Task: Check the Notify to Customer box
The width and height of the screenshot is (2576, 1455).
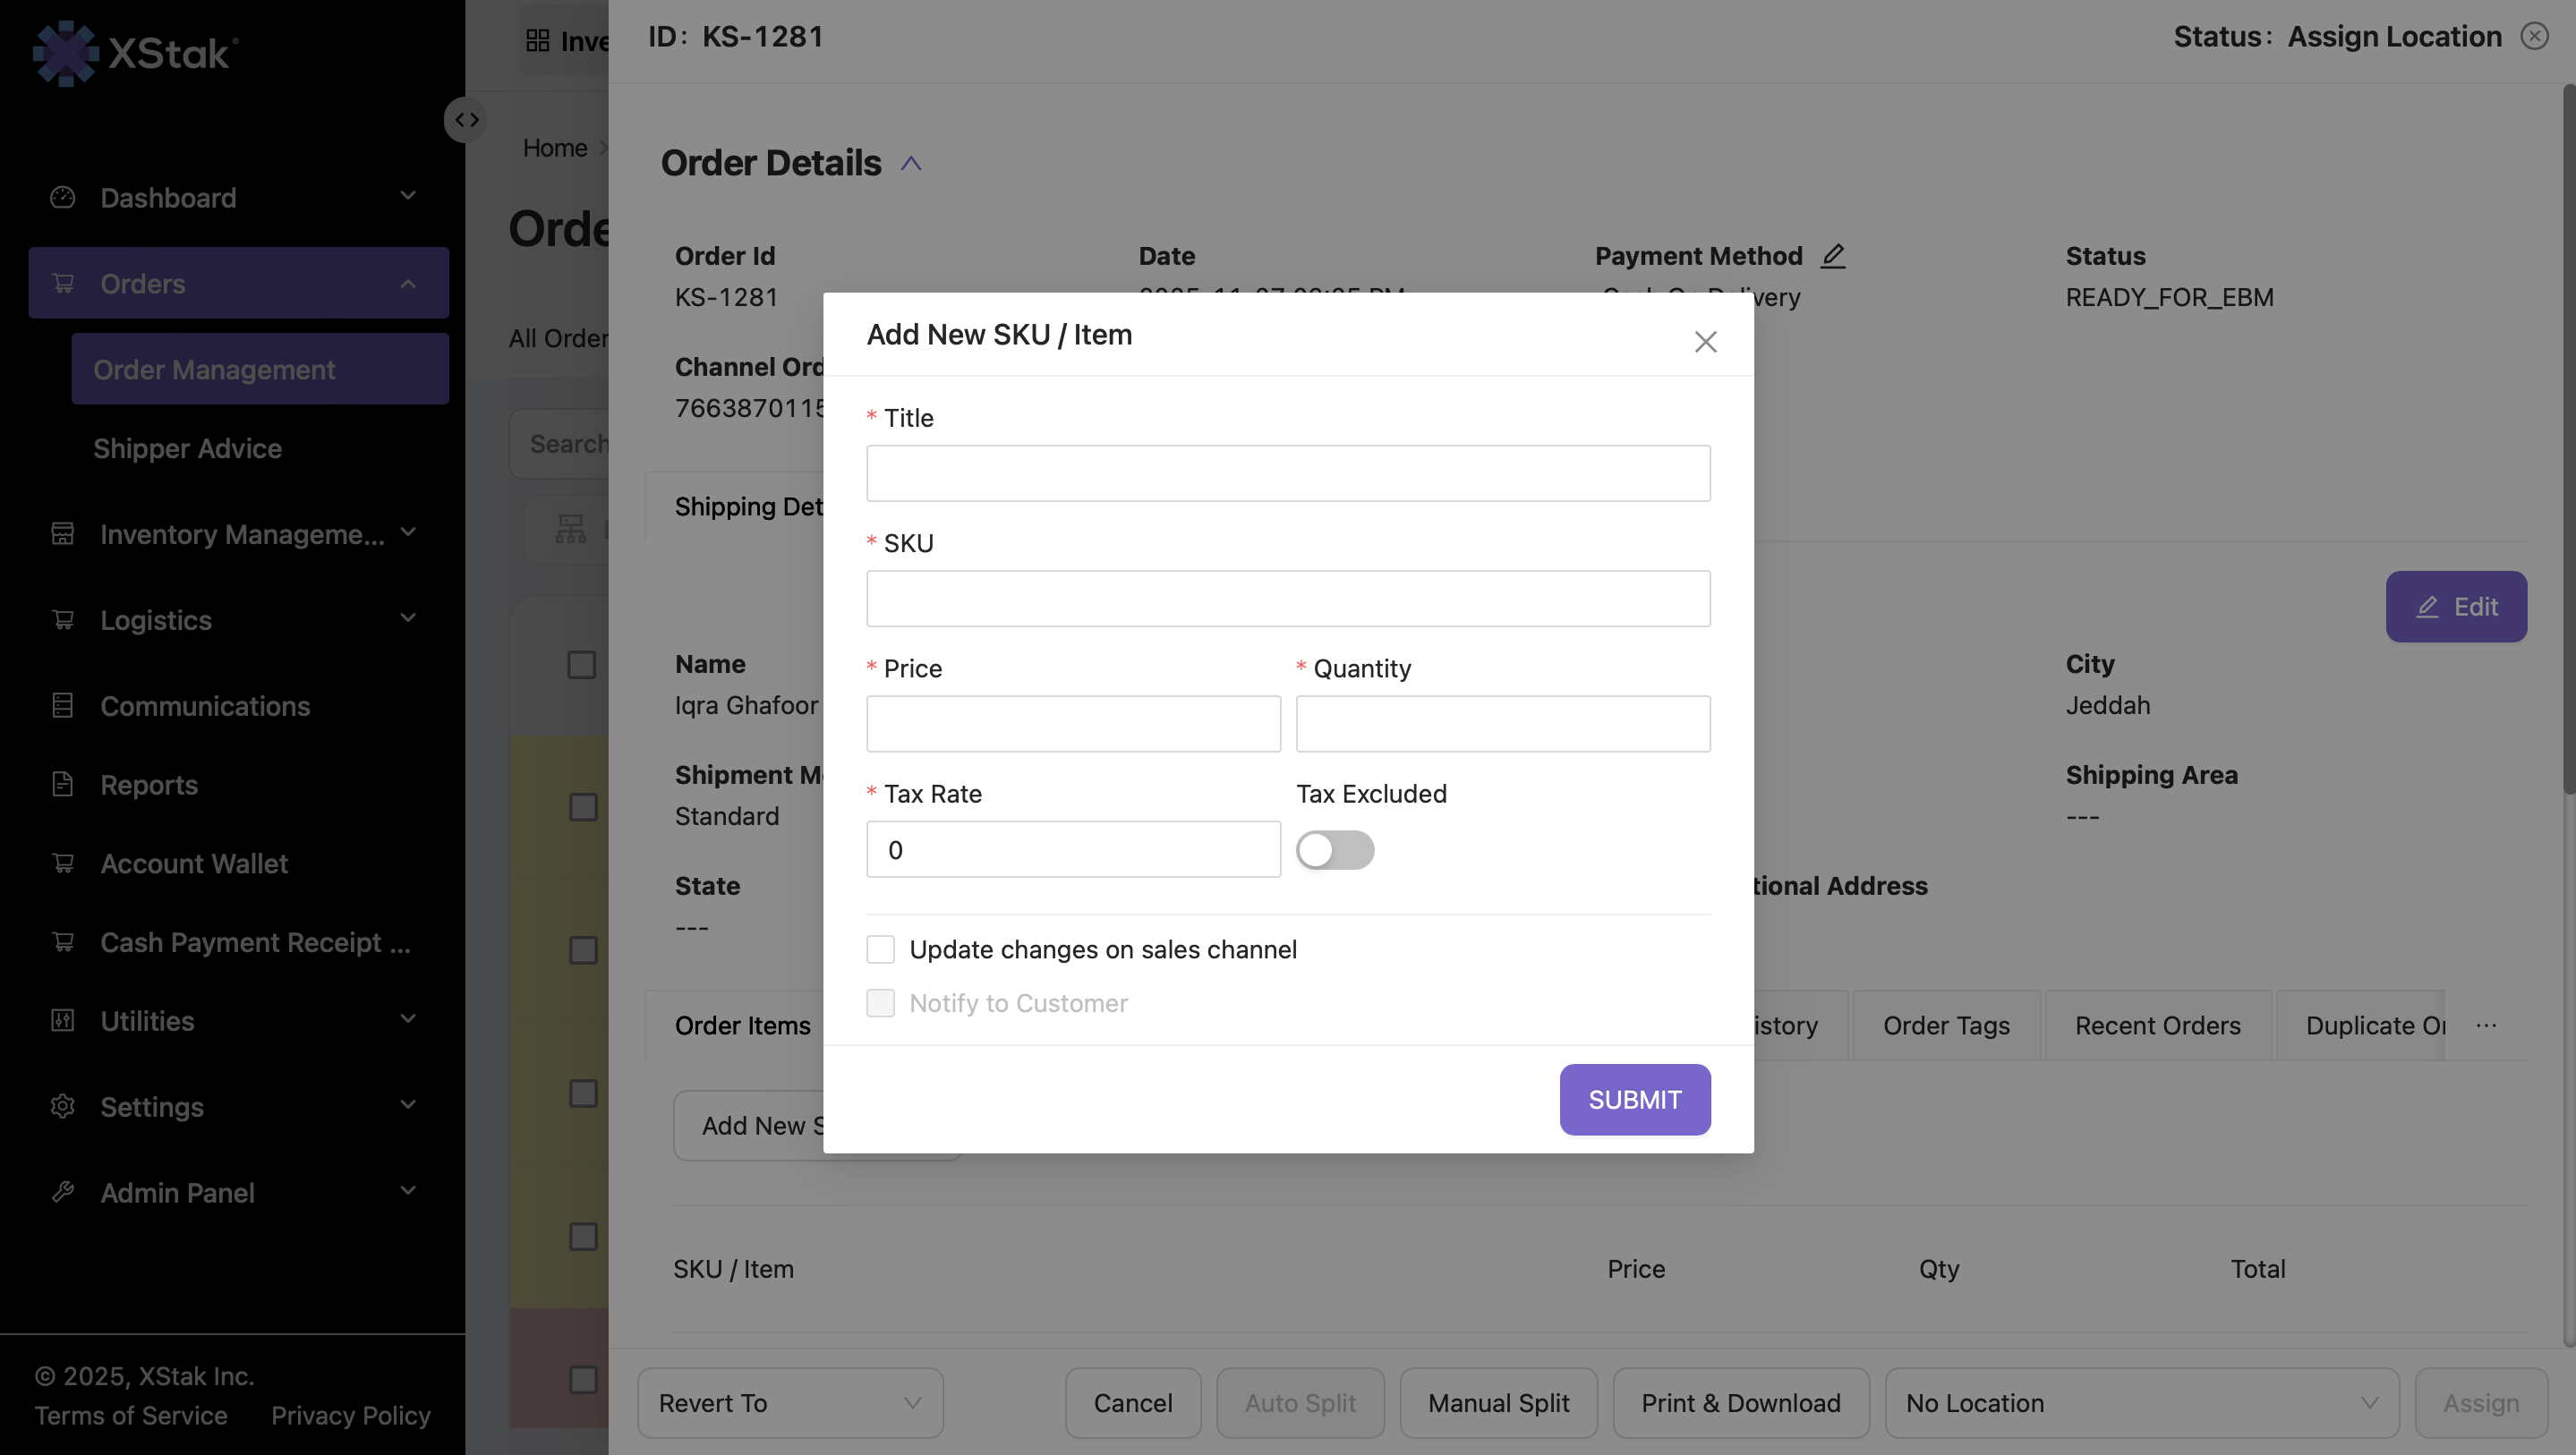Action: (x=880, y=1003)
